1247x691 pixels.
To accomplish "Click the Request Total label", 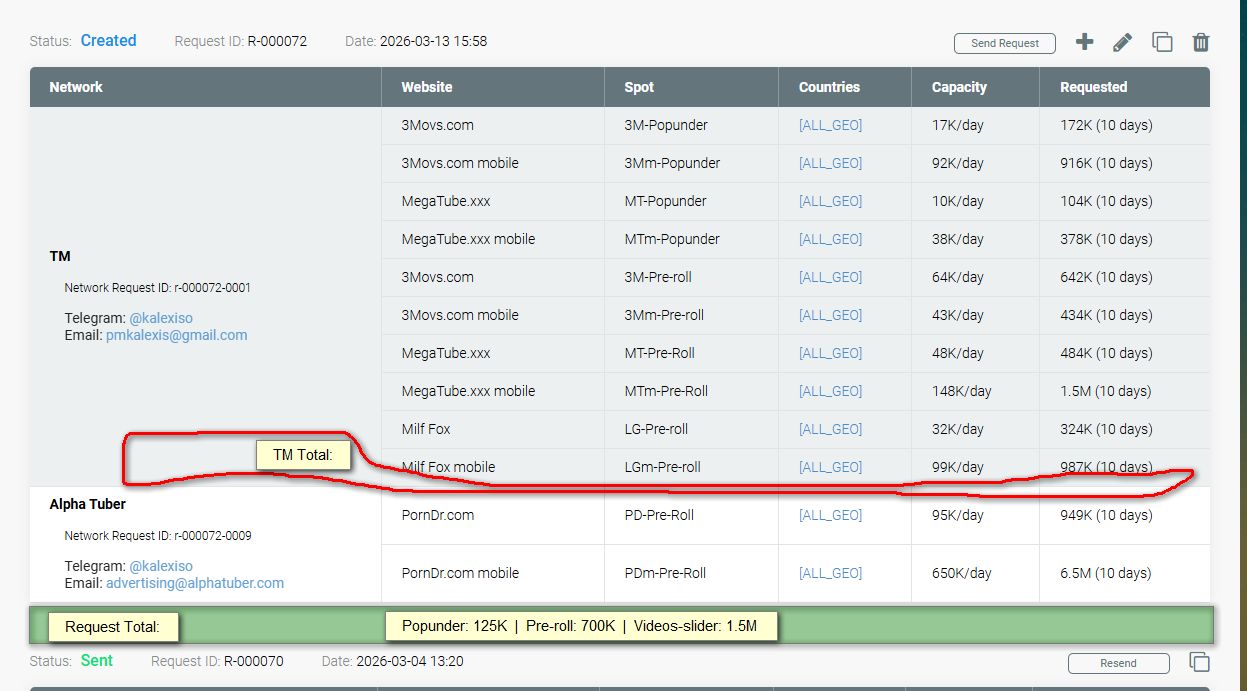I will point(113,627).
